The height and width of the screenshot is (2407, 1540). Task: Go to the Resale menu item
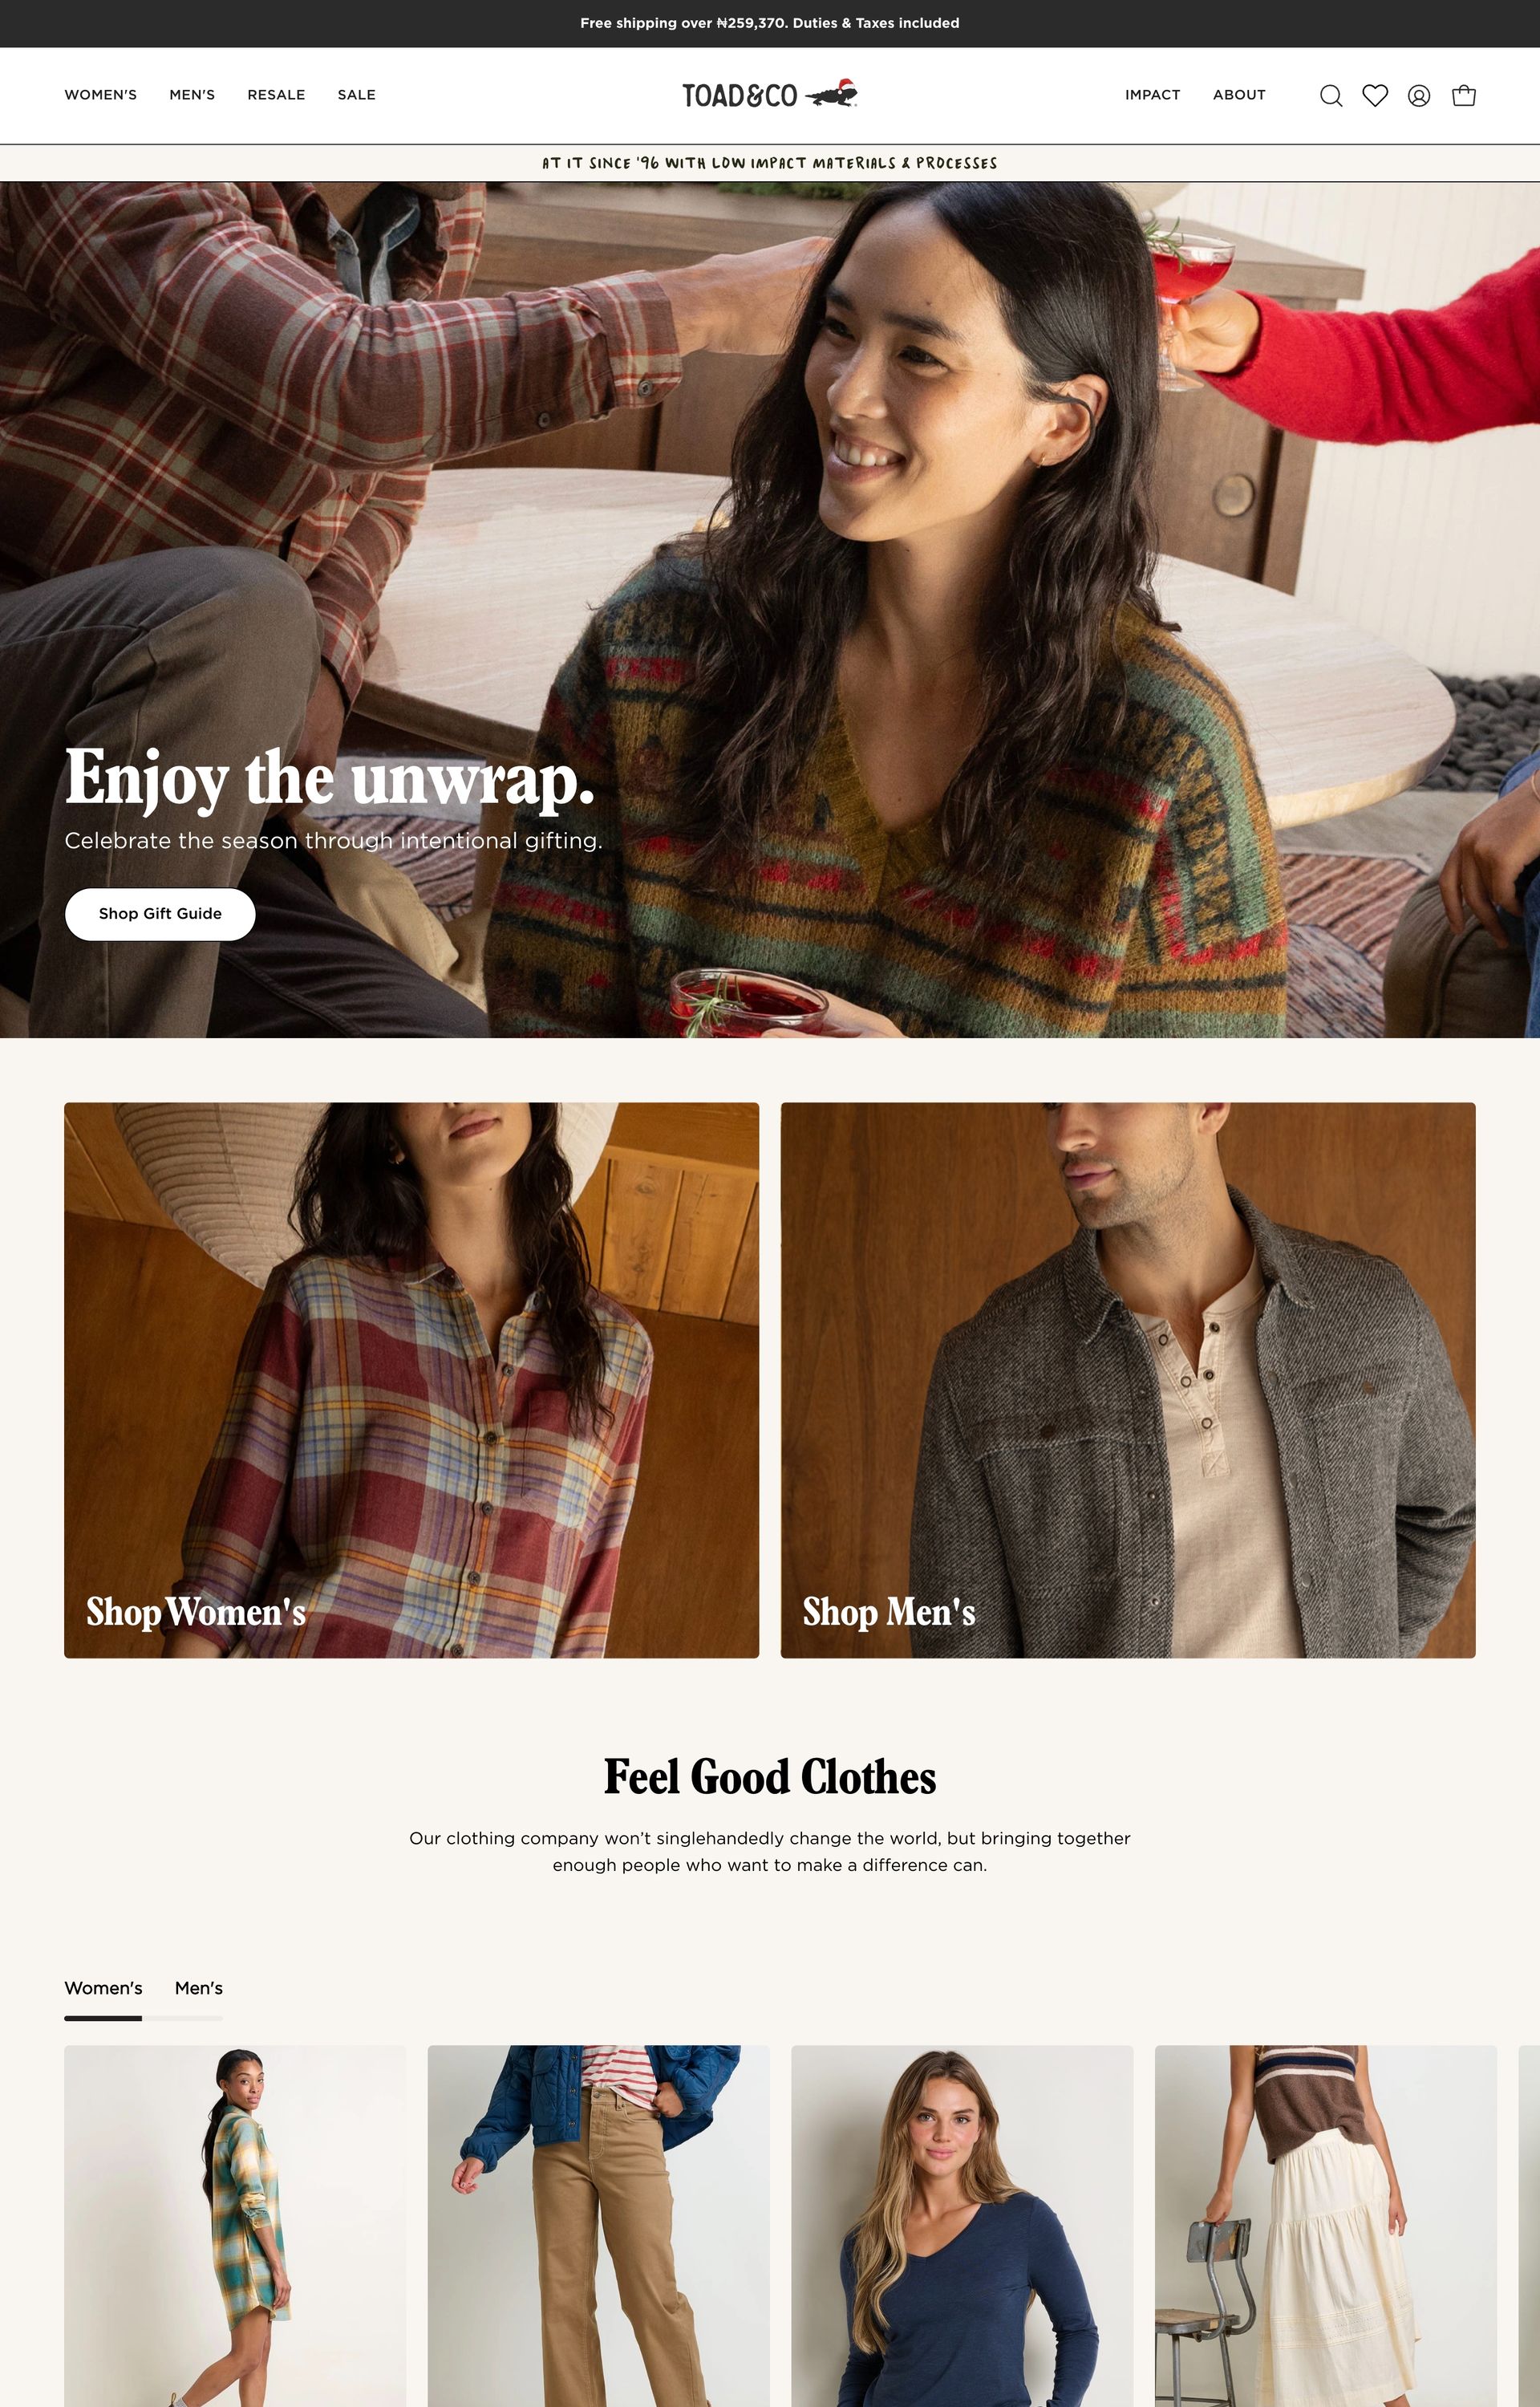[x=276, y=95]
